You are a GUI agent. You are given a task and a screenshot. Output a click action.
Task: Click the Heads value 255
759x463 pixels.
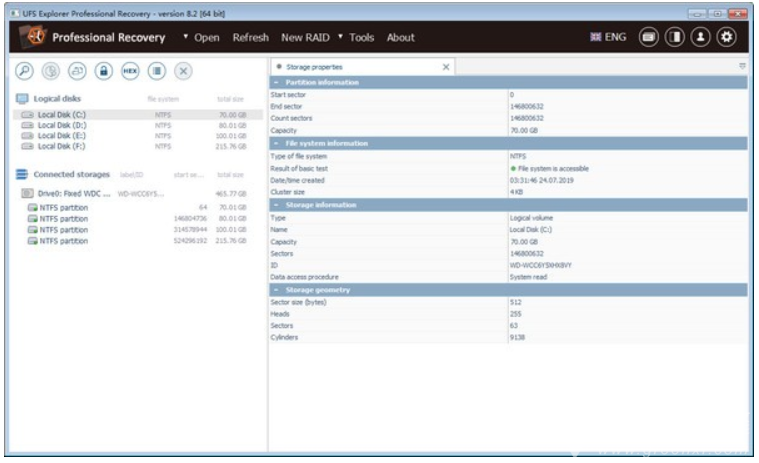(516, 314)
